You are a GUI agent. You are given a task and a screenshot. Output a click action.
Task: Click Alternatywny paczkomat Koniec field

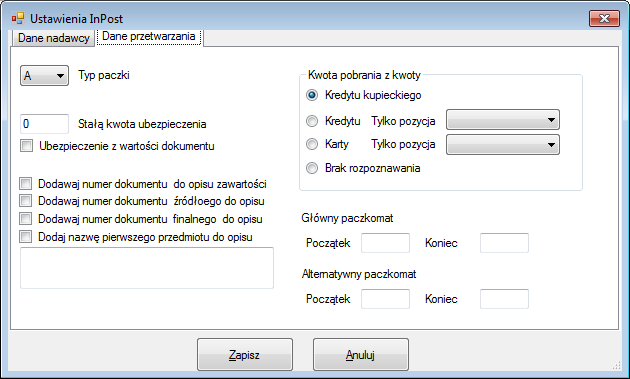[504, 299]
